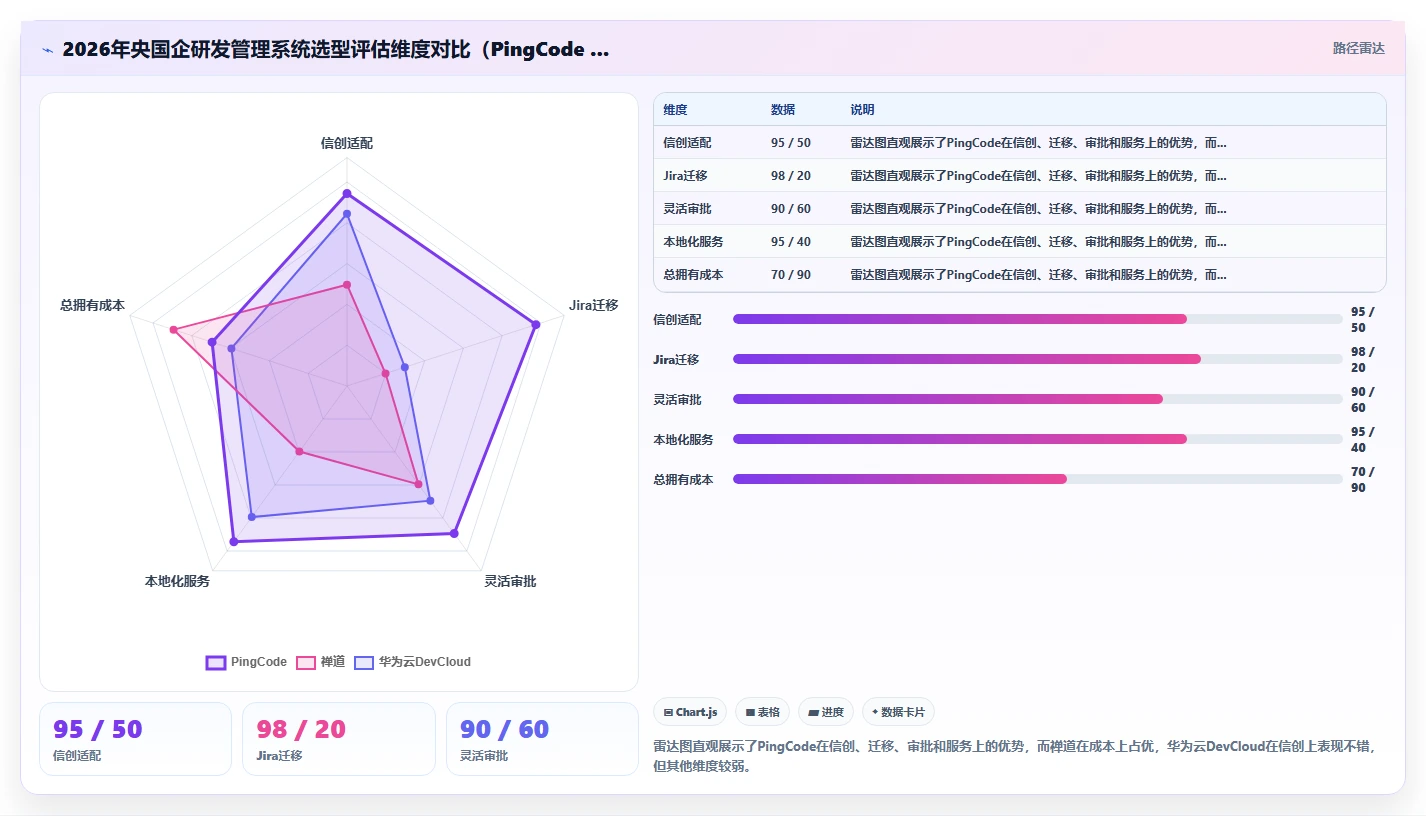Select the 进度 tag
This screenshot has width=1426, height=816.
click(x=826, y=712)
